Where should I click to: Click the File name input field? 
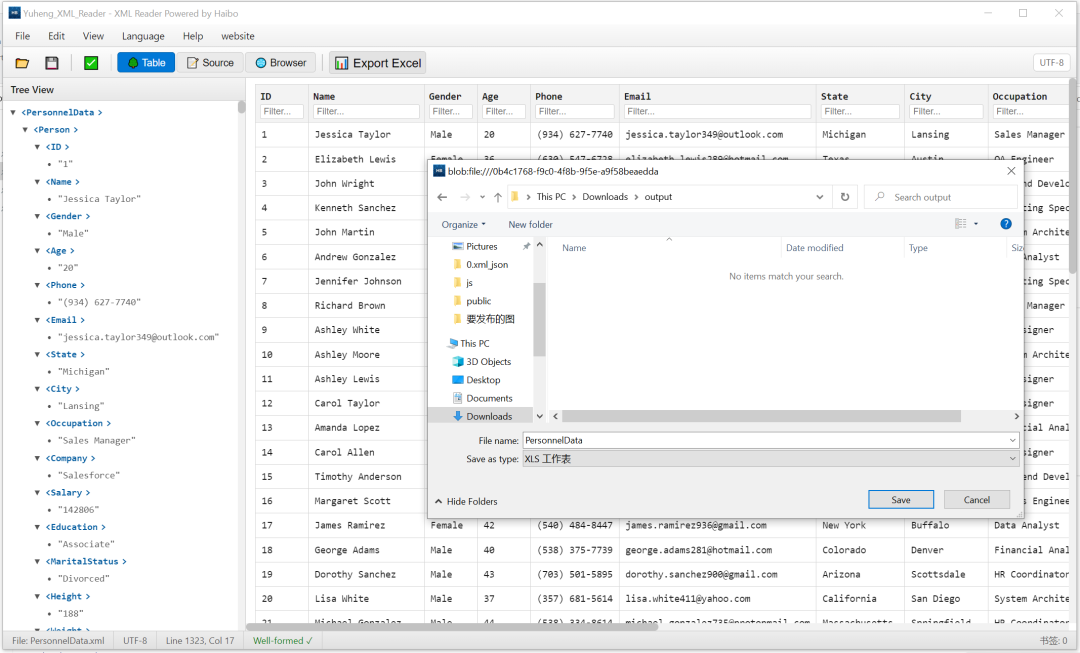[x=765, y=440]
